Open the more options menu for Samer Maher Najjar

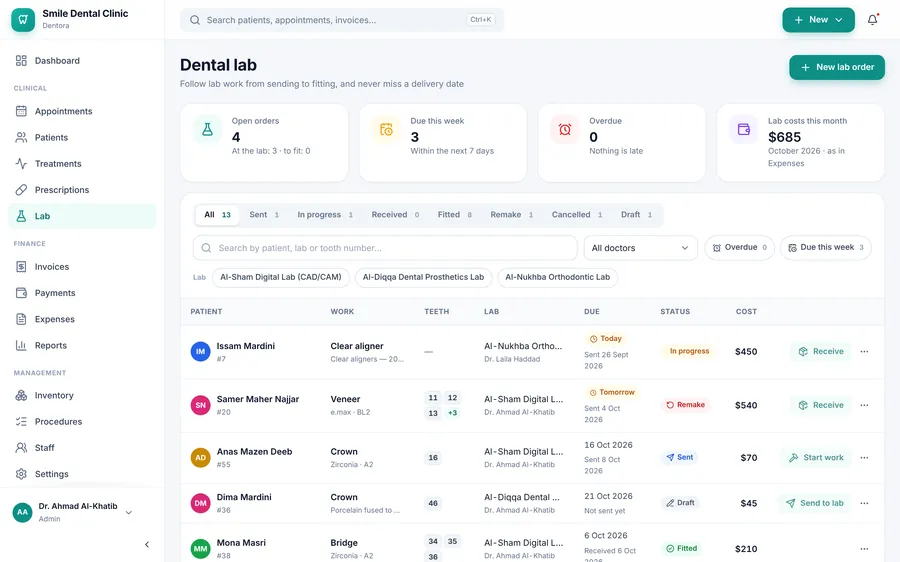pyautogui.click(x=864, y=405)
